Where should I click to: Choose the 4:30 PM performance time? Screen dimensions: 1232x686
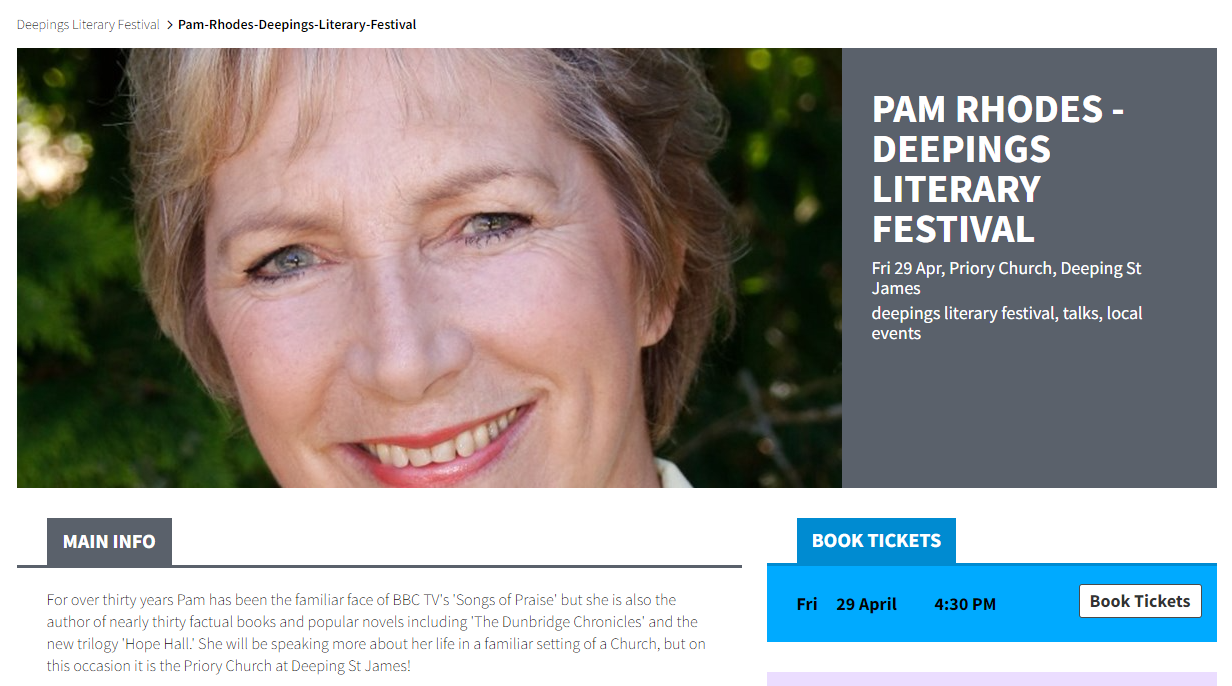965,604
